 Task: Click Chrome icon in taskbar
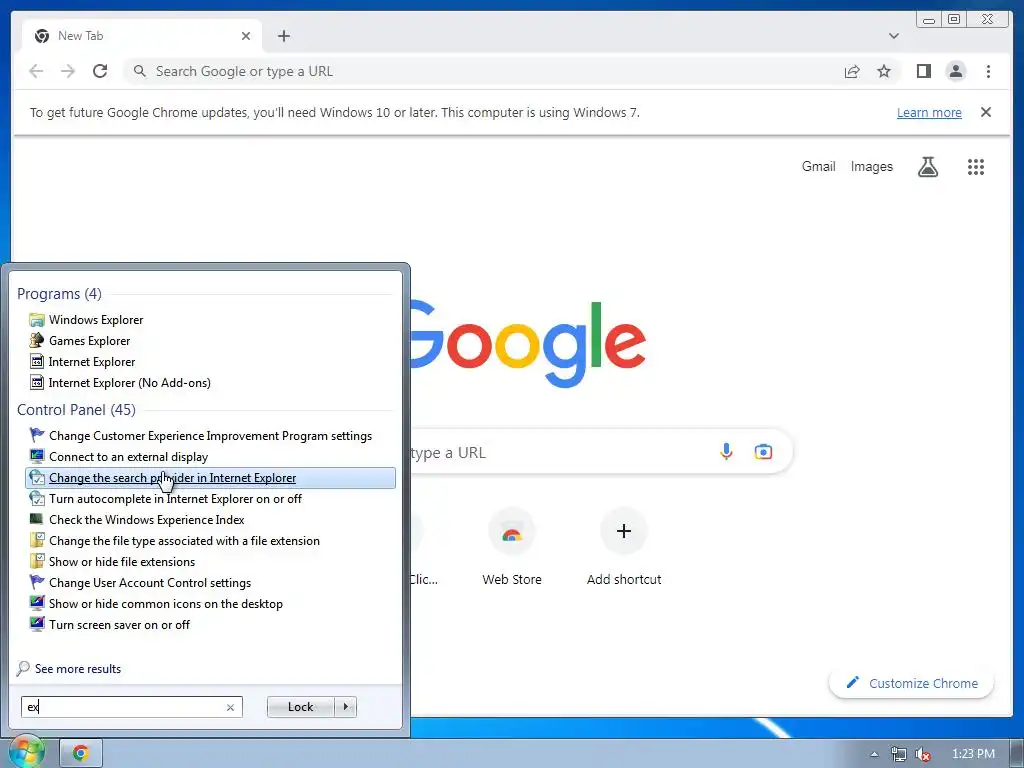(81, 753)
